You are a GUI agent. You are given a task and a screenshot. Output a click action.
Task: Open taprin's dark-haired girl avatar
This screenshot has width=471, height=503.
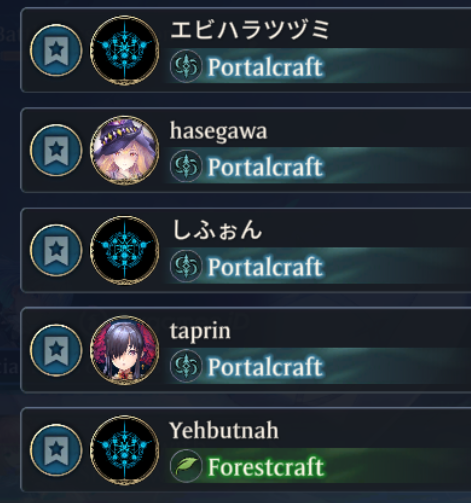click(x=124, y=350)
